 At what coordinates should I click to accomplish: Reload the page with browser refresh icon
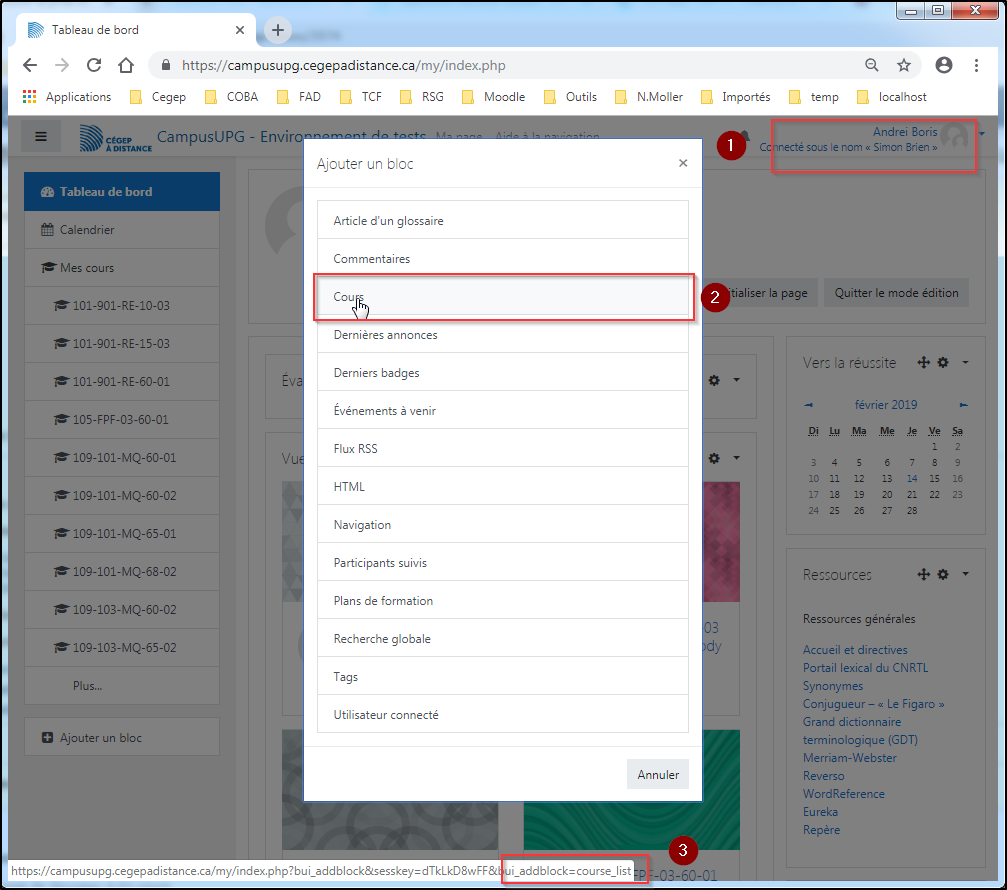94,65
